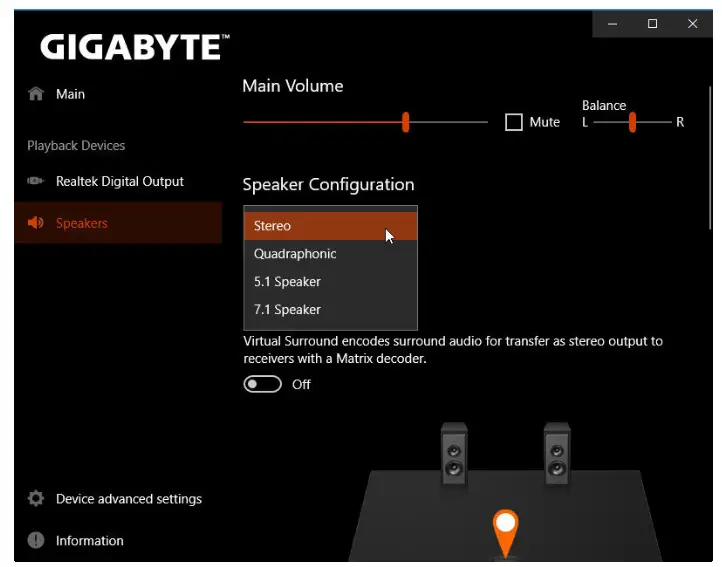Click the orange listener position pin
722x567 pixels.
click(505, 533)
